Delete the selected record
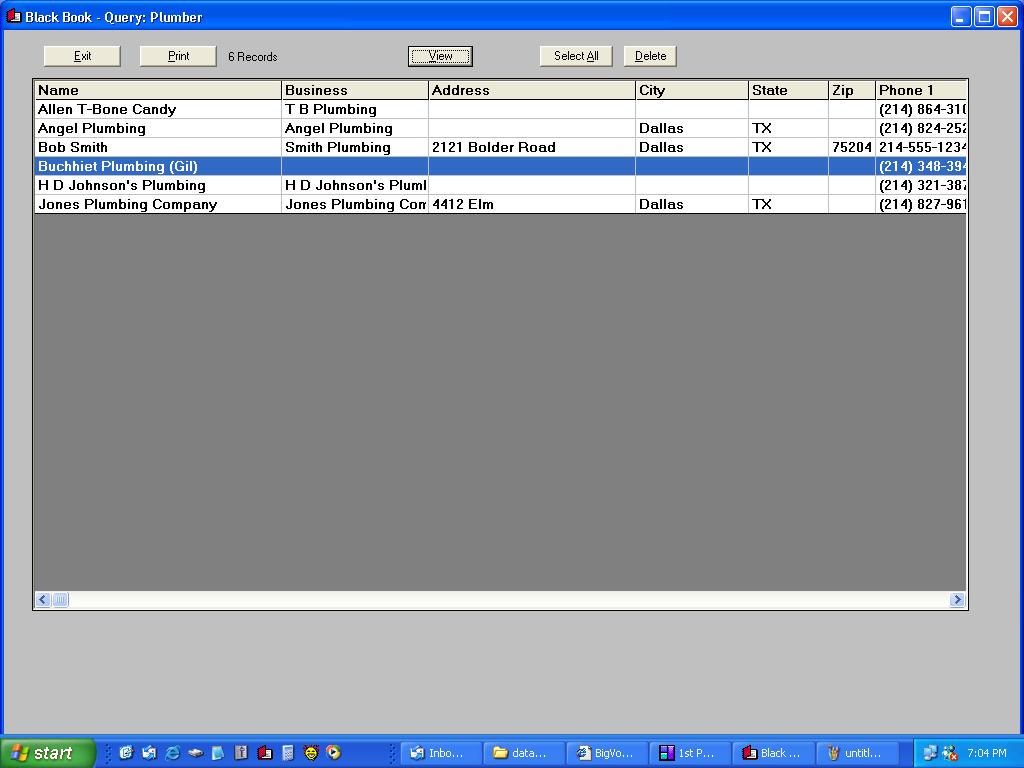Image resolution: width=1024 pixels, height=768 pixels. [x=650, y=56]
